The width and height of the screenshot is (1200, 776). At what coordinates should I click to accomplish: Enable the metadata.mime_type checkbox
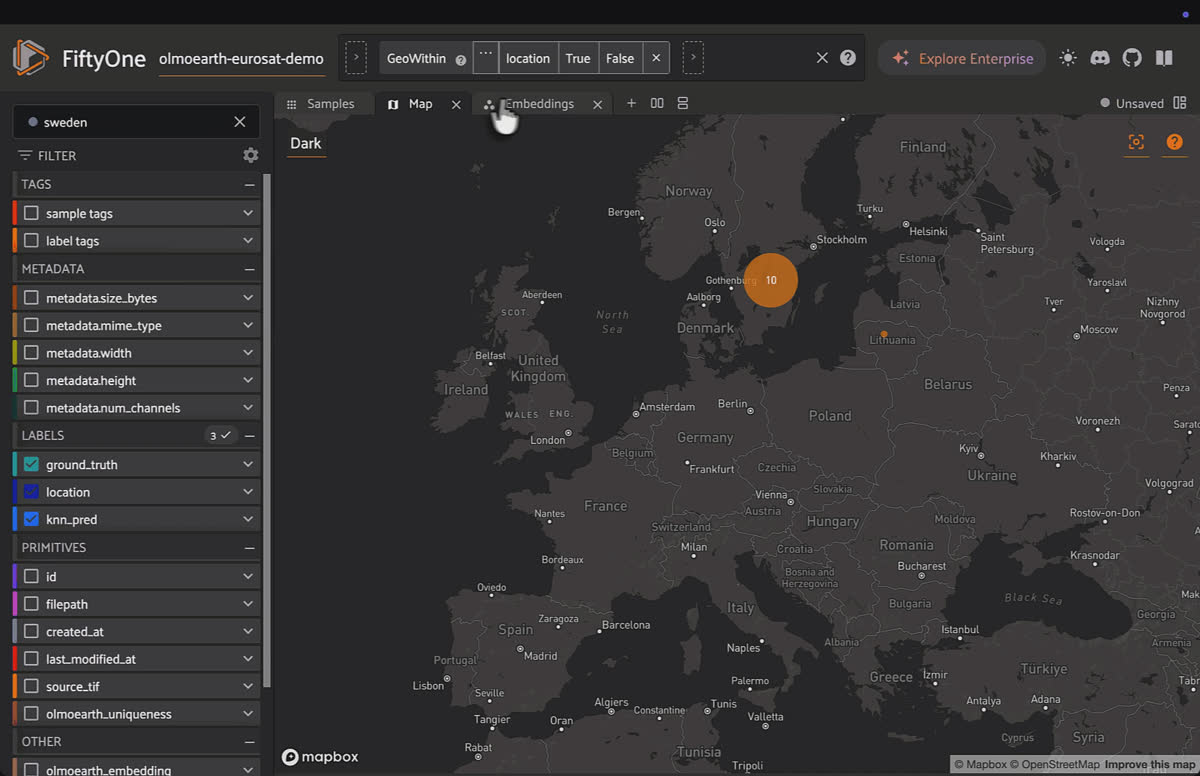[31, 326]
